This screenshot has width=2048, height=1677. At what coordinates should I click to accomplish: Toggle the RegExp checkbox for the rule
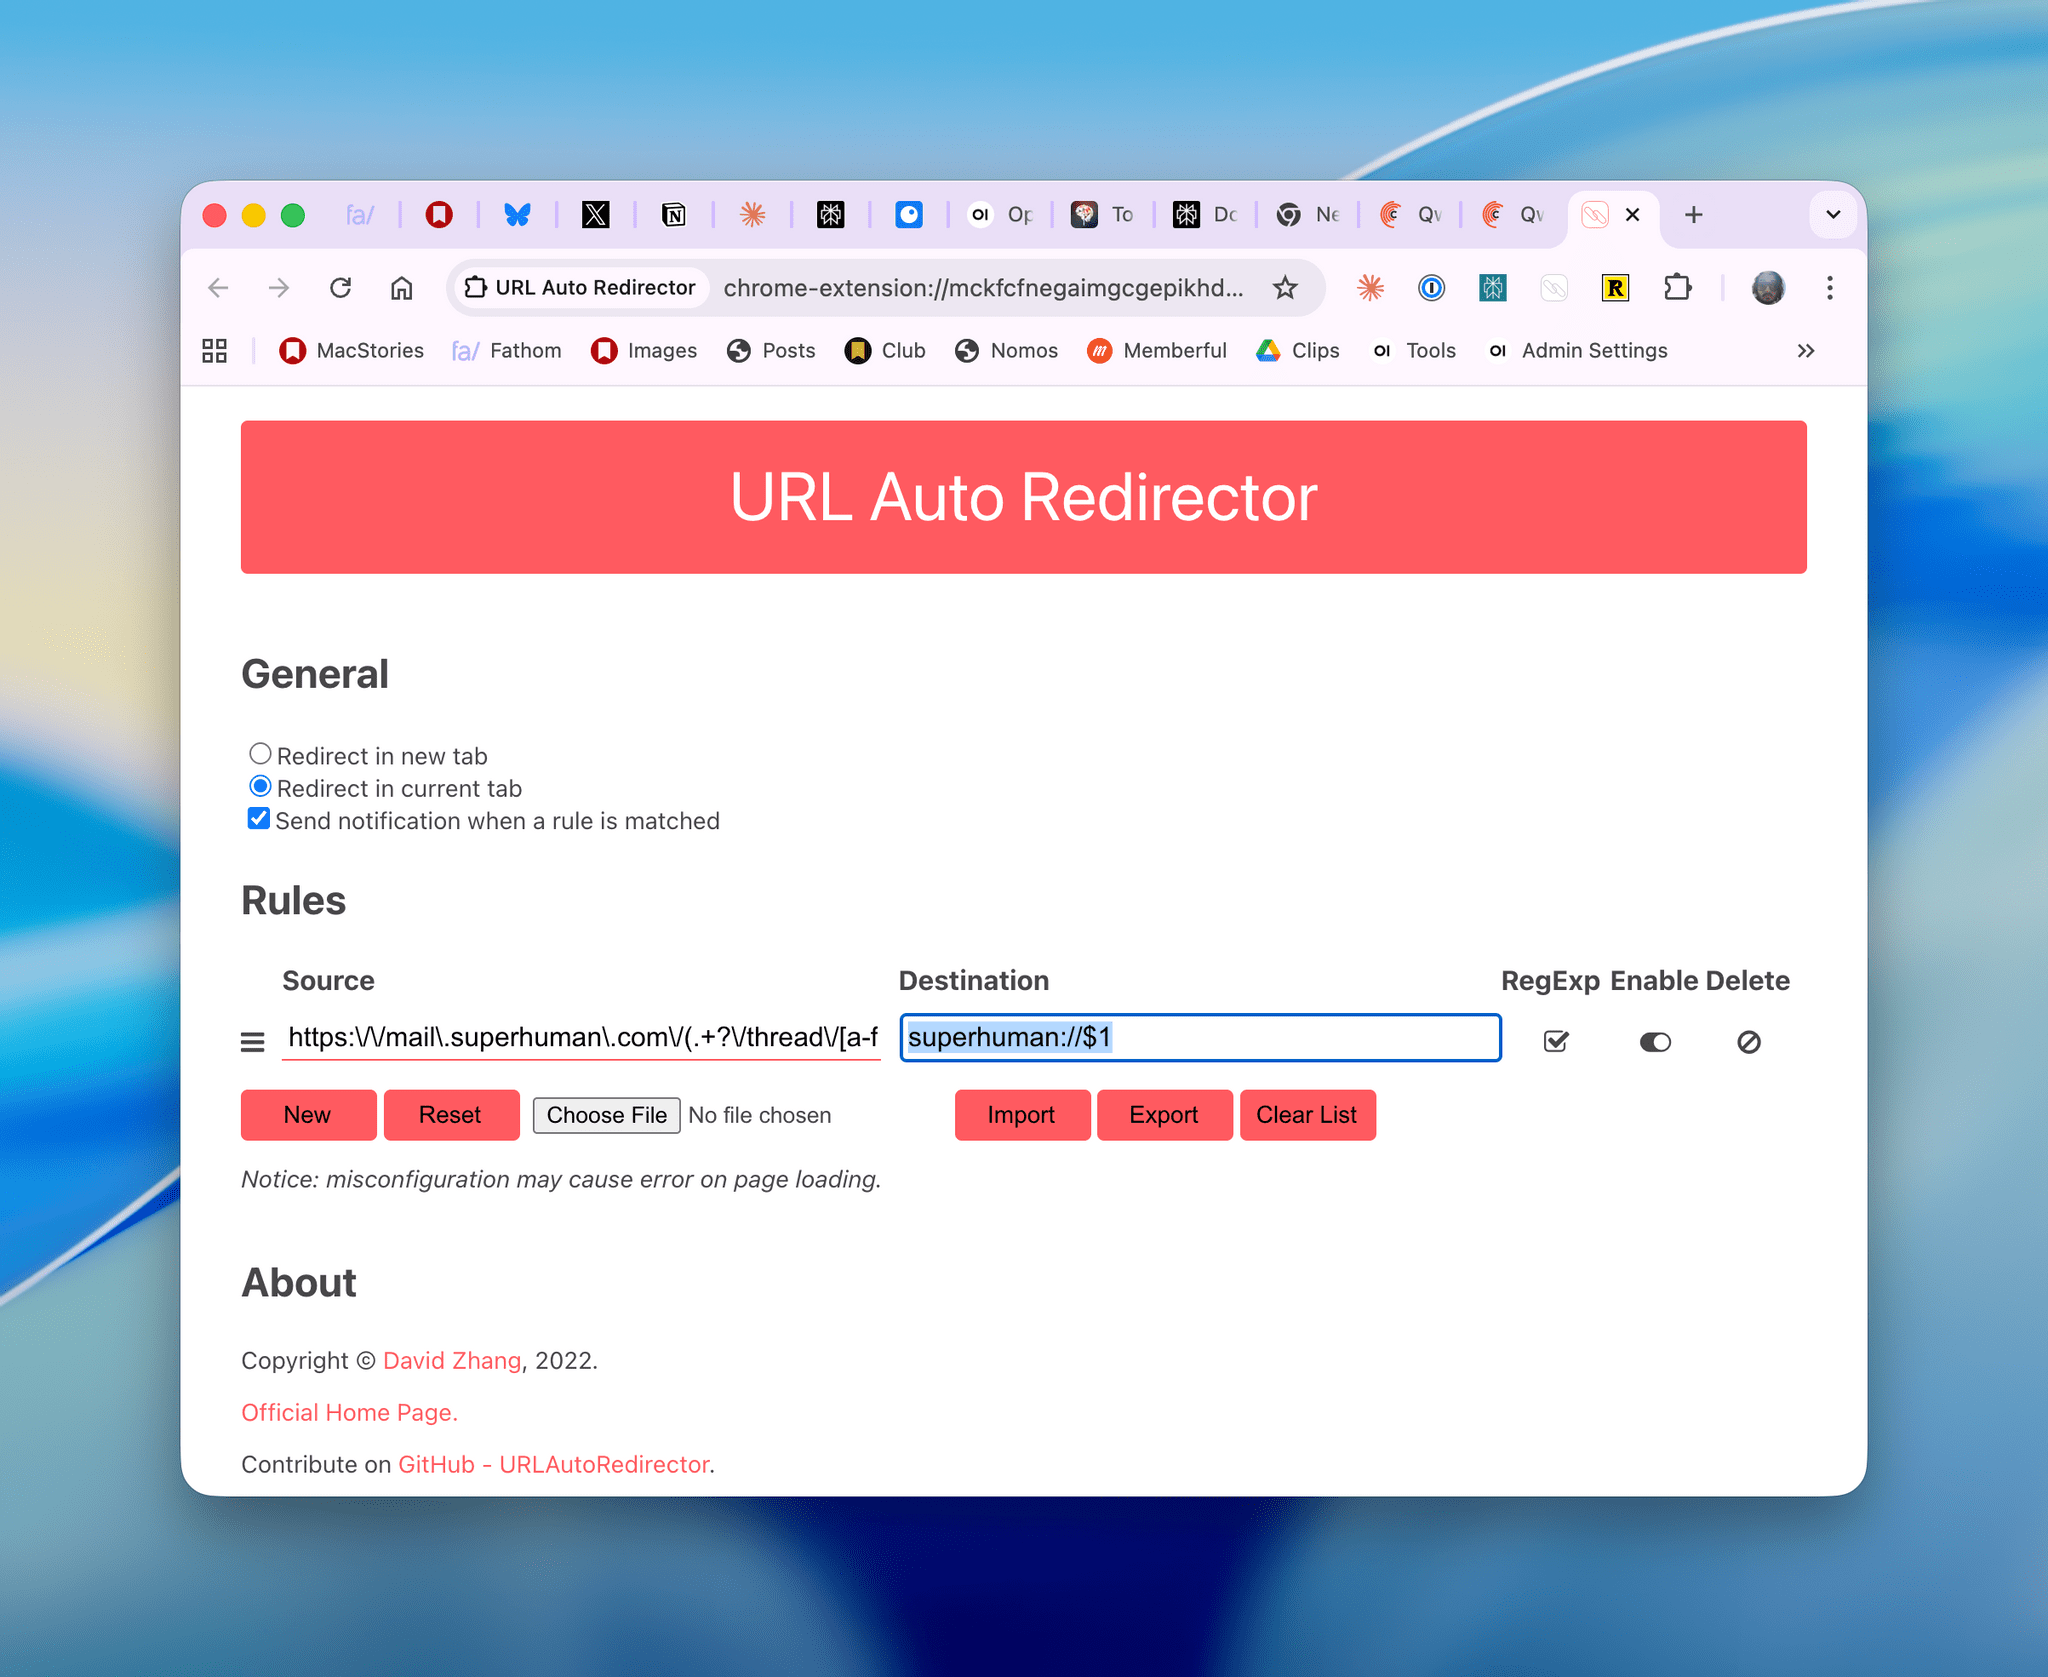[x=1556, y=1042]
